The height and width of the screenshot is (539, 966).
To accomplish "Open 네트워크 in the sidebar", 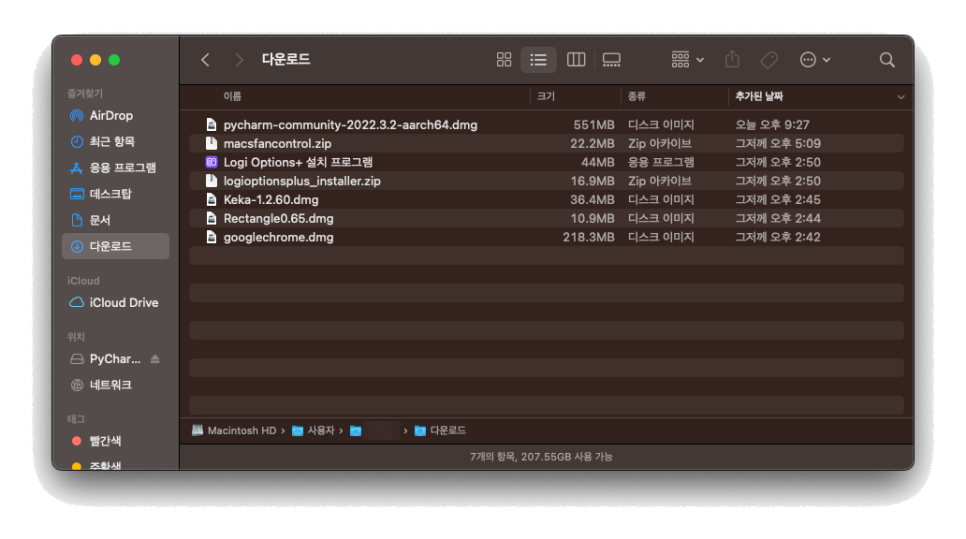I will pyautogui.click(x=115, y=385).
